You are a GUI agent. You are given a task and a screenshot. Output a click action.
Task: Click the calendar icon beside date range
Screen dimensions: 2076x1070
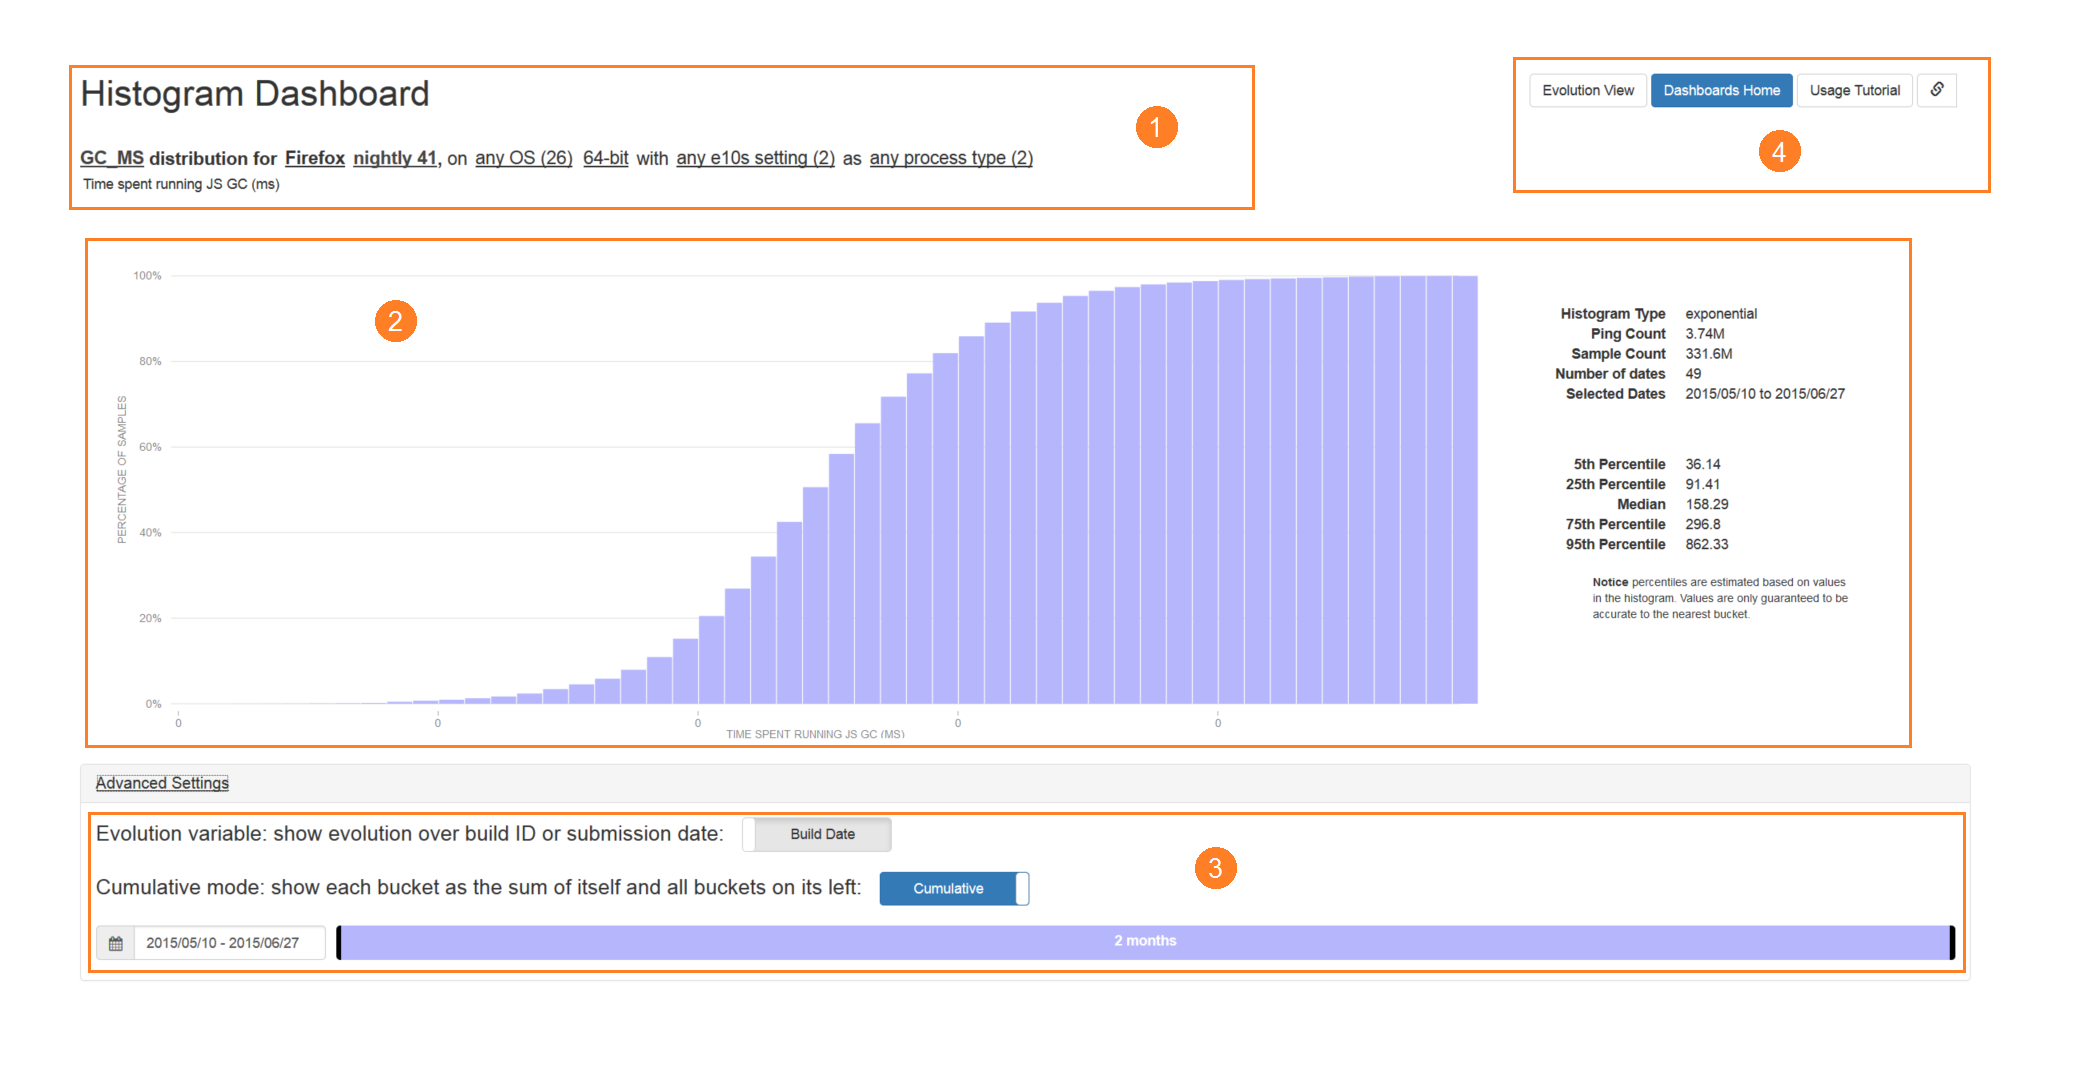(116, 943)
